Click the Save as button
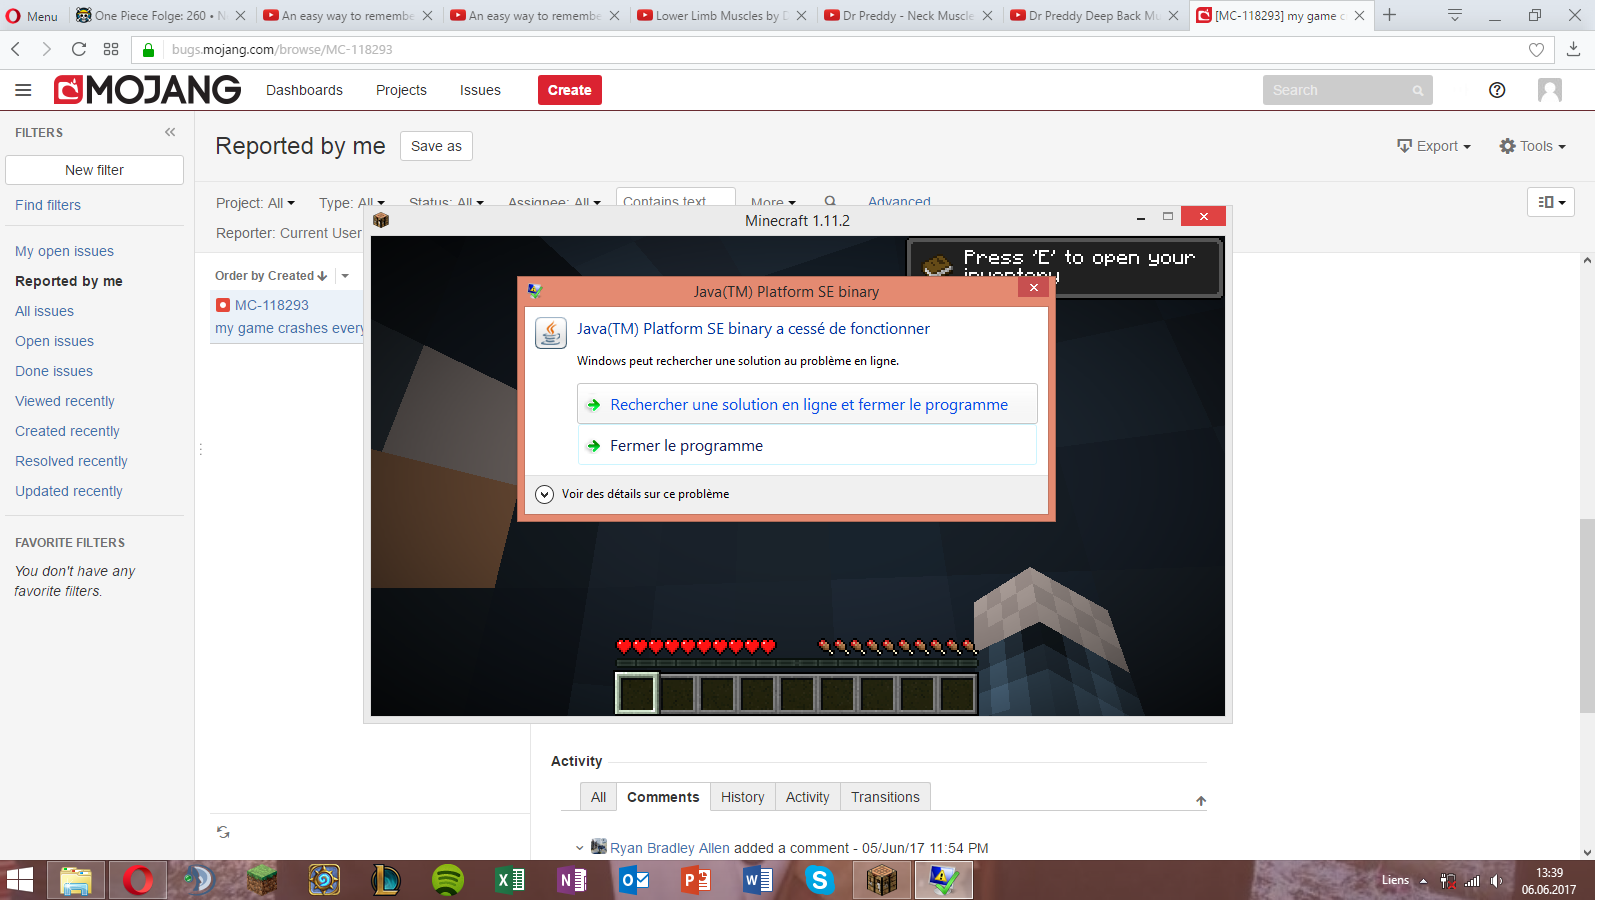Screen dimensions: 1600x900 [x=436, y=146]
